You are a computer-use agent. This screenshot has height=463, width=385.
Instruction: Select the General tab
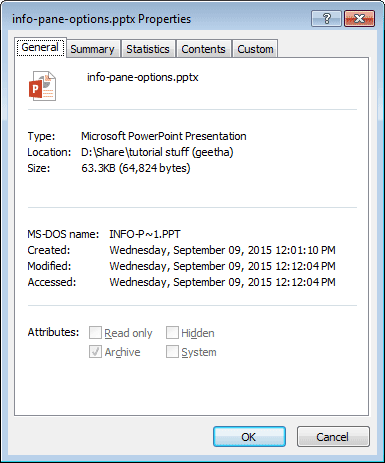point(40,47)
